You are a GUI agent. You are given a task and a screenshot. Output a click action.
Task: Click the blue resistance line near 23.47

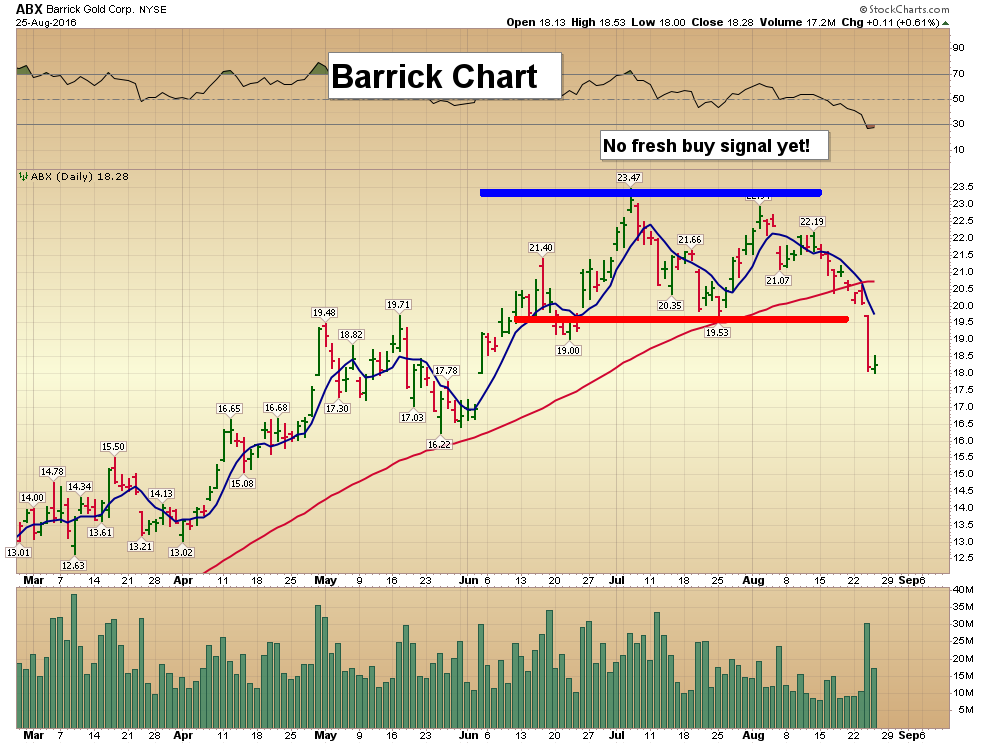pos(650,193)
